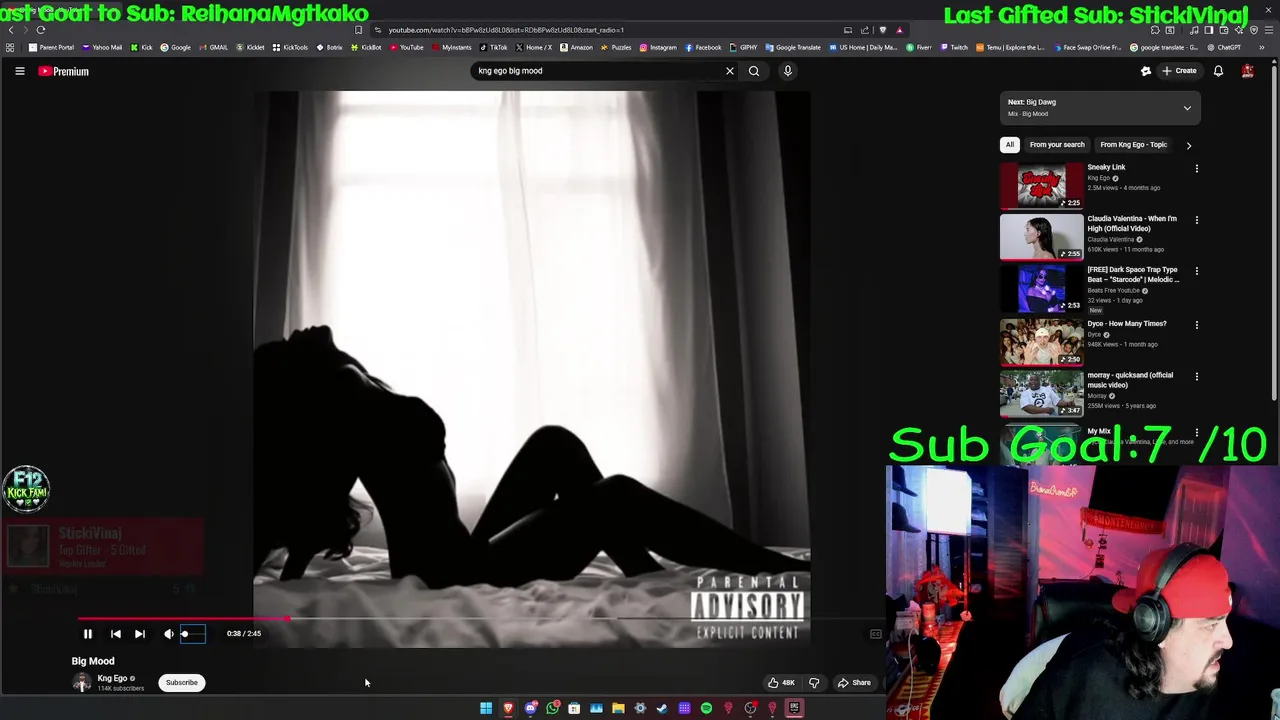
Task: Toggle closed captions in the player
Action: (x=875, y=633)
